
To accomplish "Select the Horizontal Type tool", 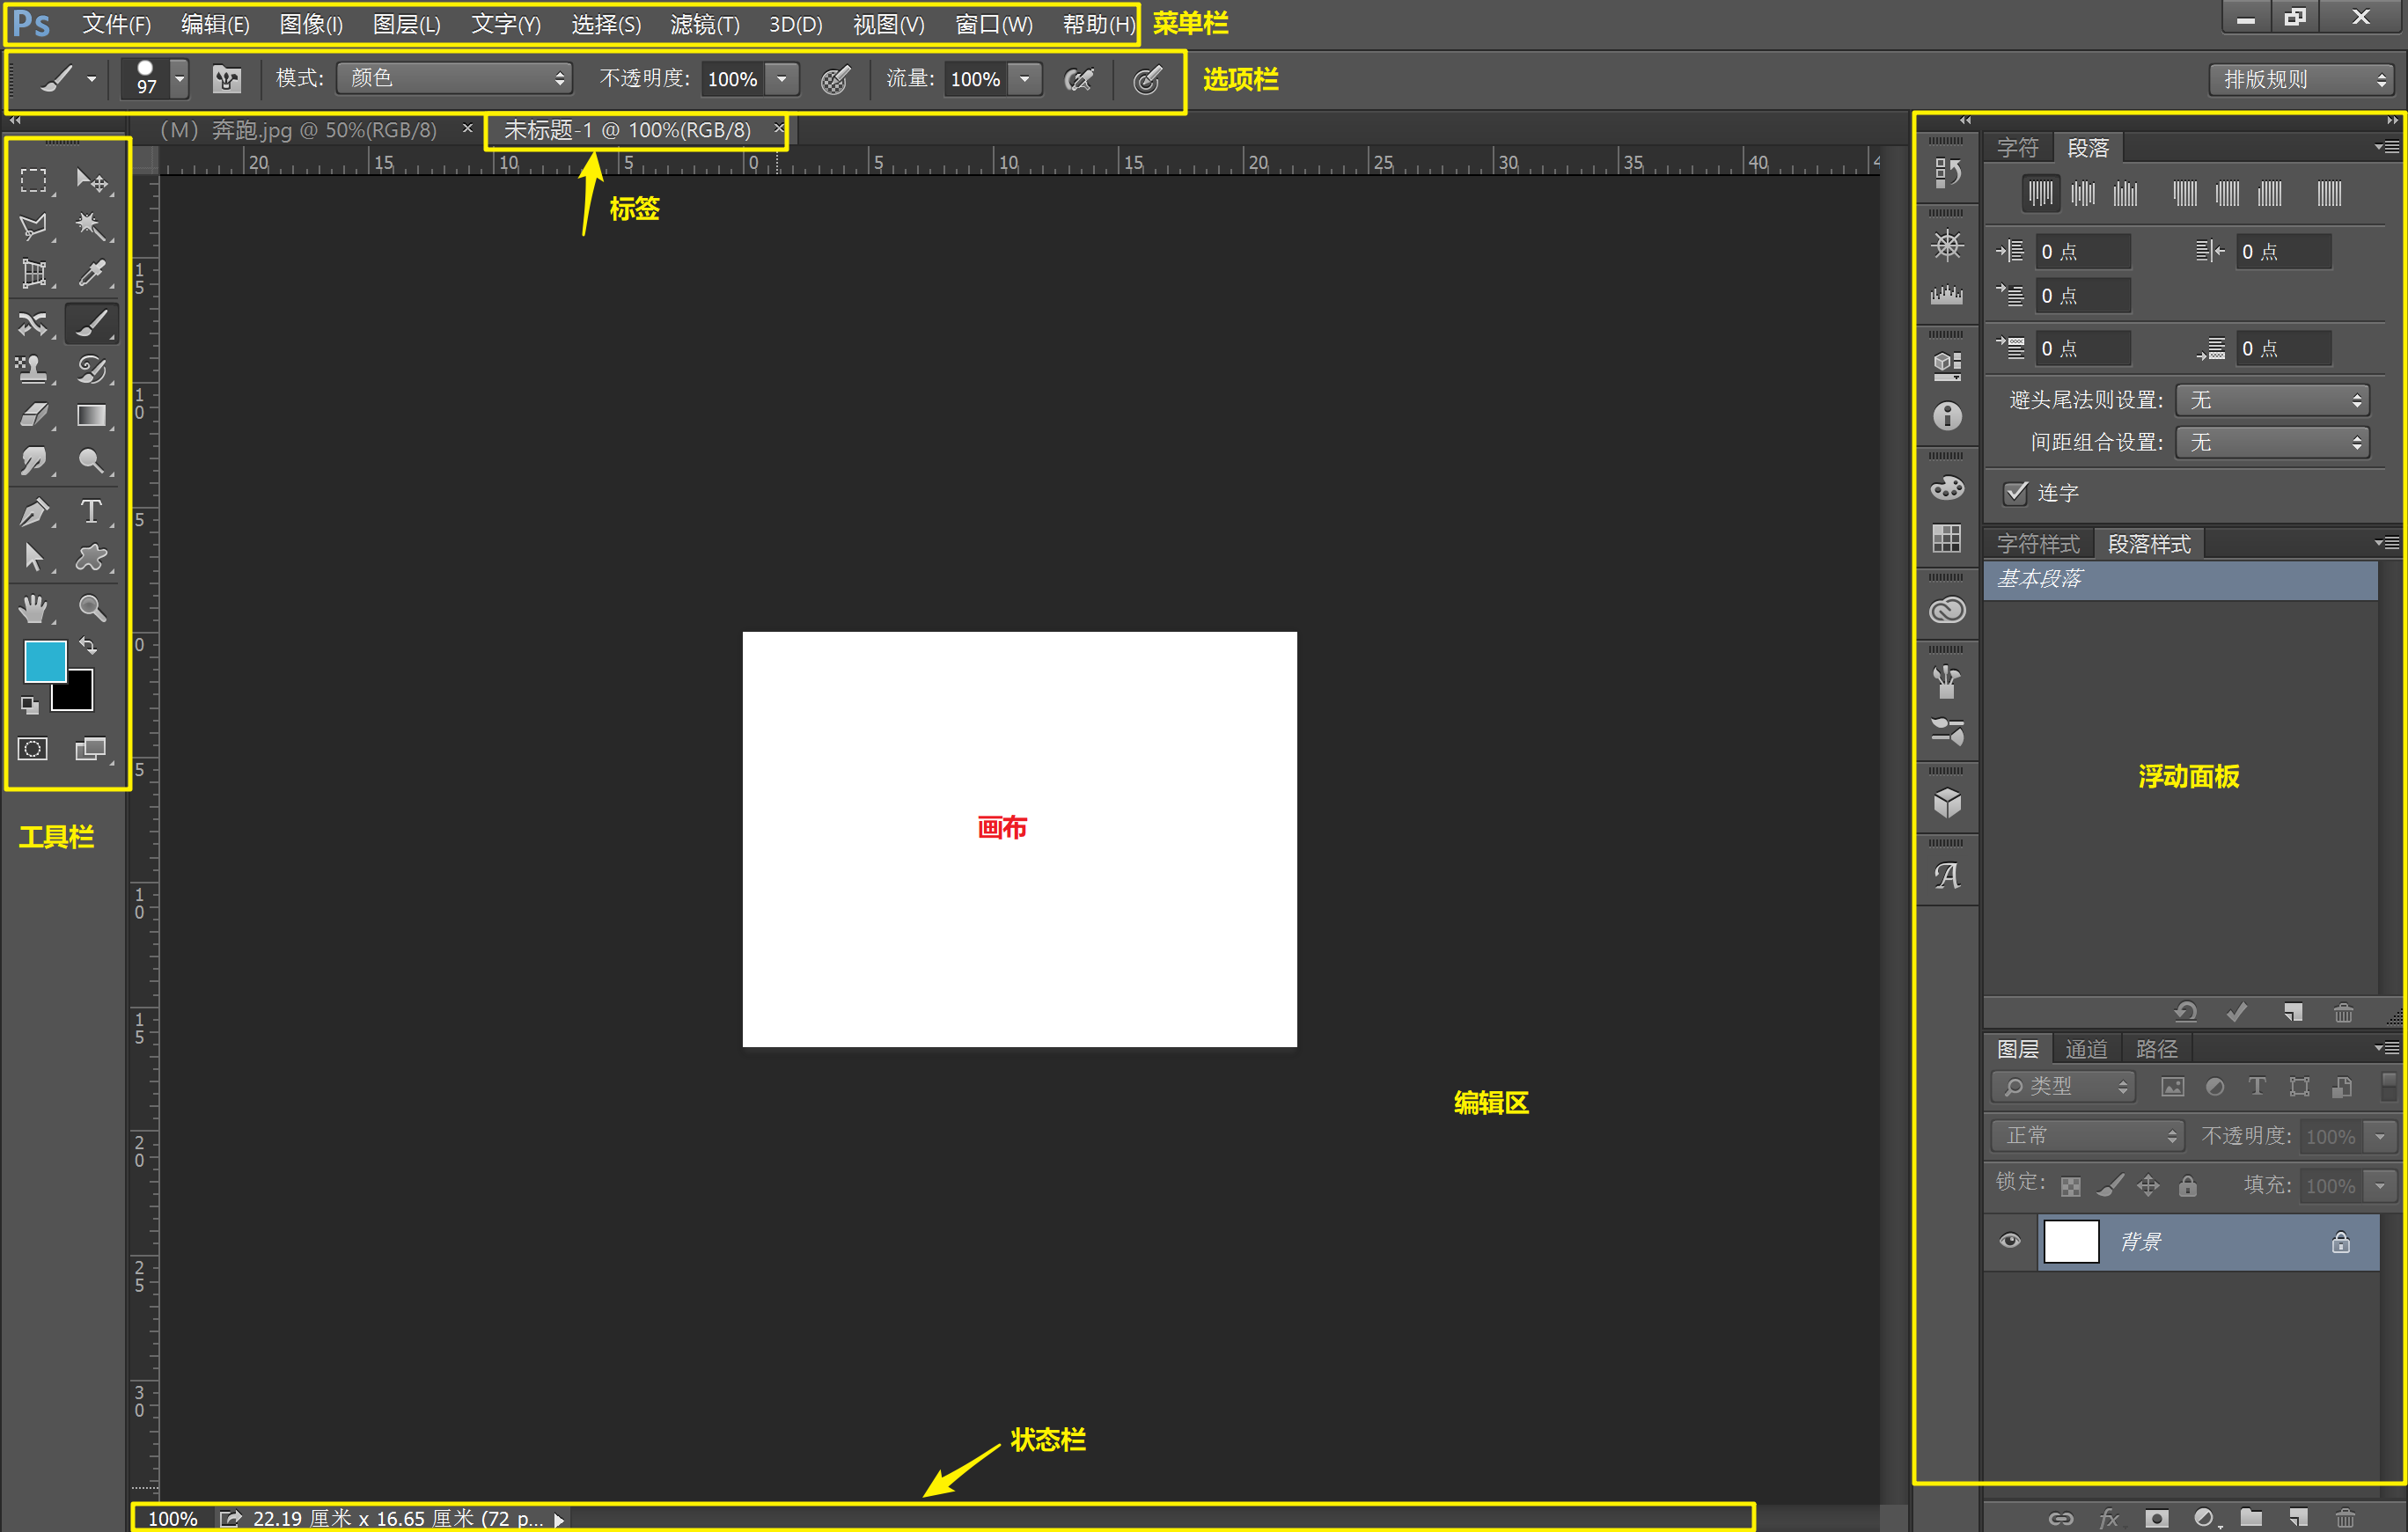I will point(91,511).
